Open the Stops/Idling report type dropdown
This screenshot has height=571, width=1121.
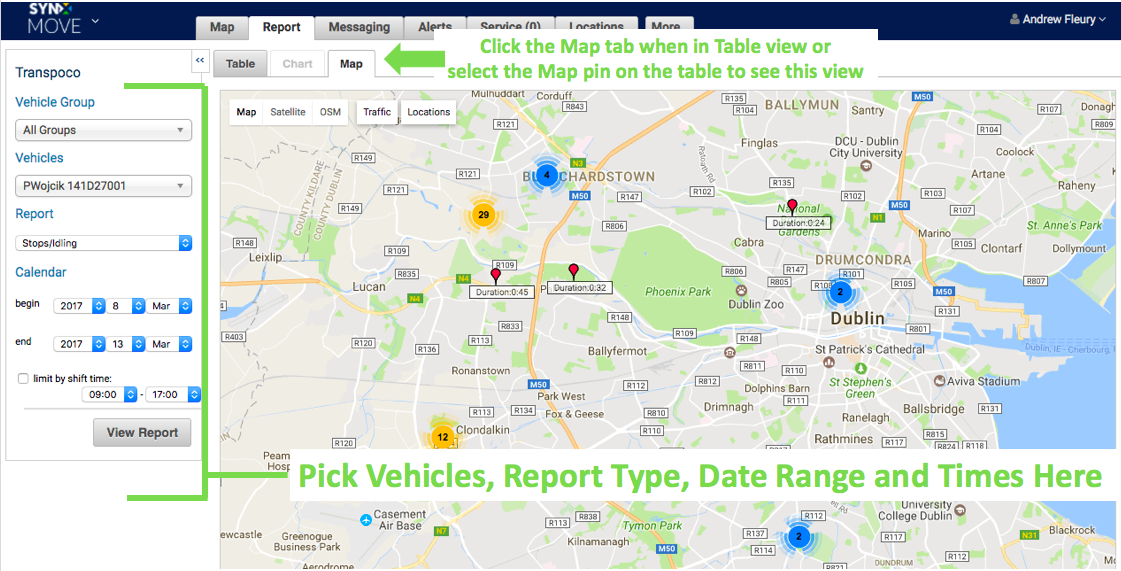(104, 243)
